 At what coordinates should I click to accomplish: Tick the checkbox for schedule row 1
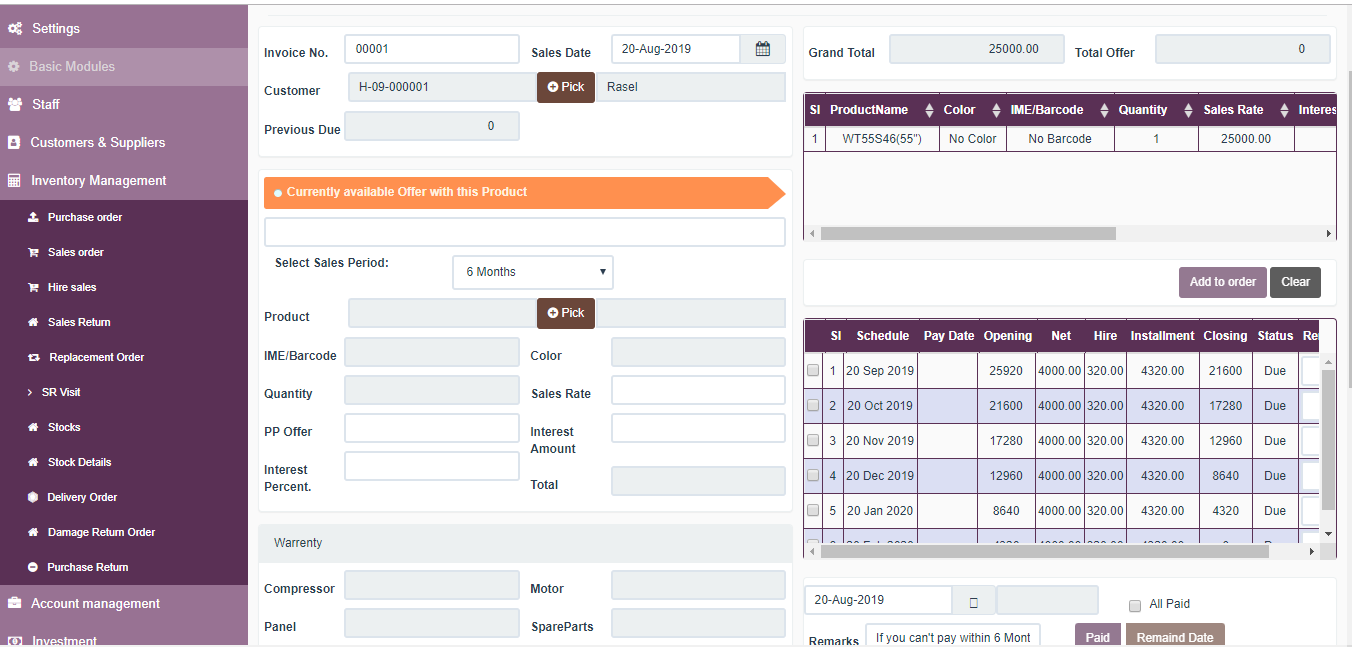813,370
